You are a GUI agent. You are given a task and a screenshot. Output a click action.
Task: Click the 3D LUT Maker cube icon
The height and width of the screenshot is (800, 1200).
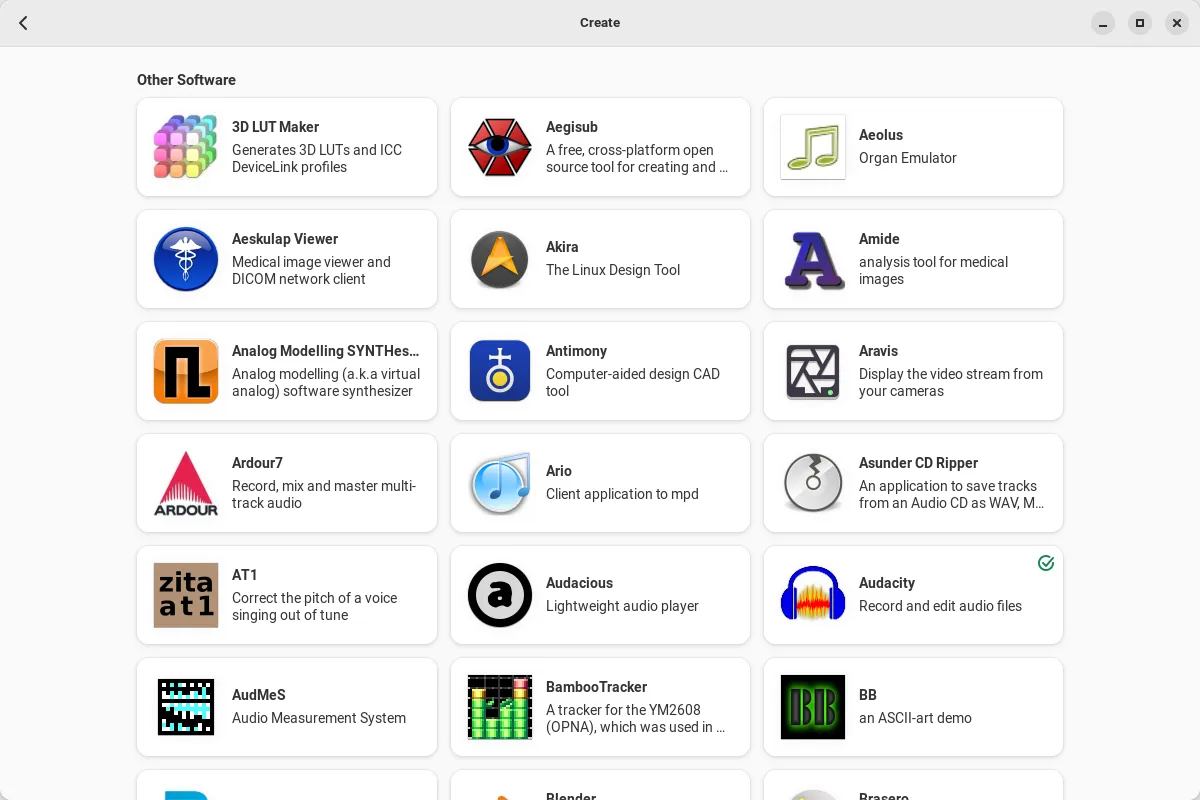click(186, 147)
